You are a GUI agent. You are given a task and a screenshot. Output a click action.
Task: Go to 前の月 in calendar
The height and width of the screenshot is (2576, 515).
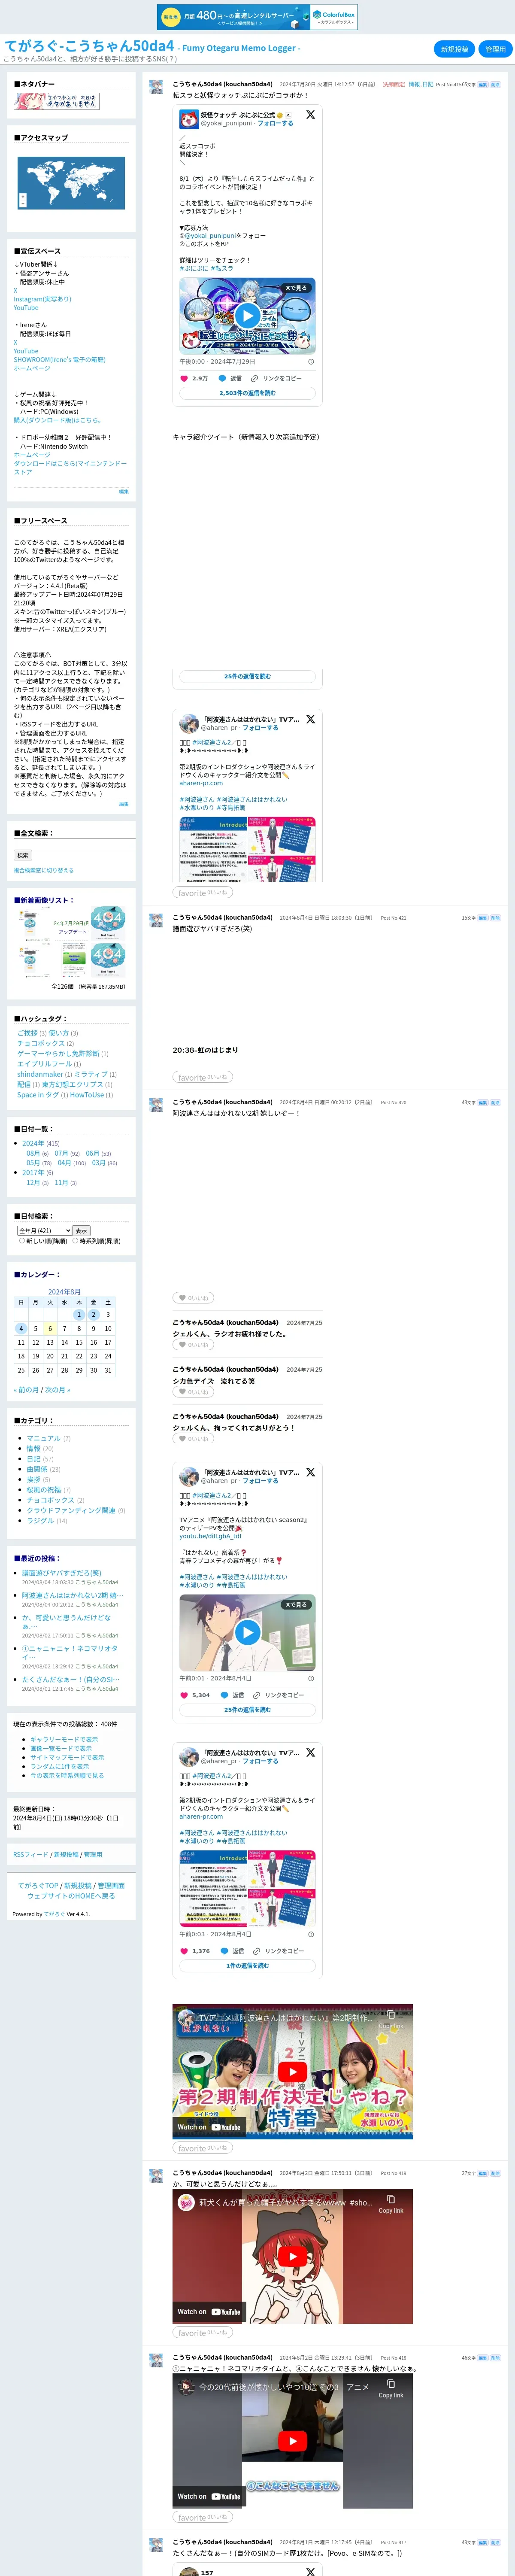pyautogui.click(x=26, y=1390)
